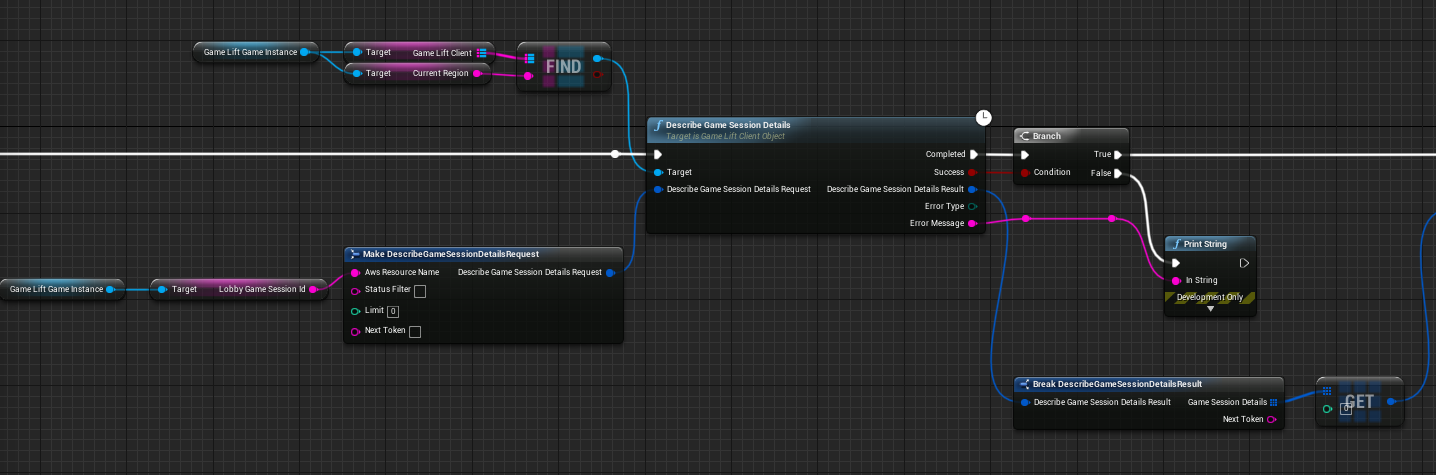This screenshot has width=1436, height=475.
Task: Click the Next Token text box on Make node
Action: coord(415,331)
